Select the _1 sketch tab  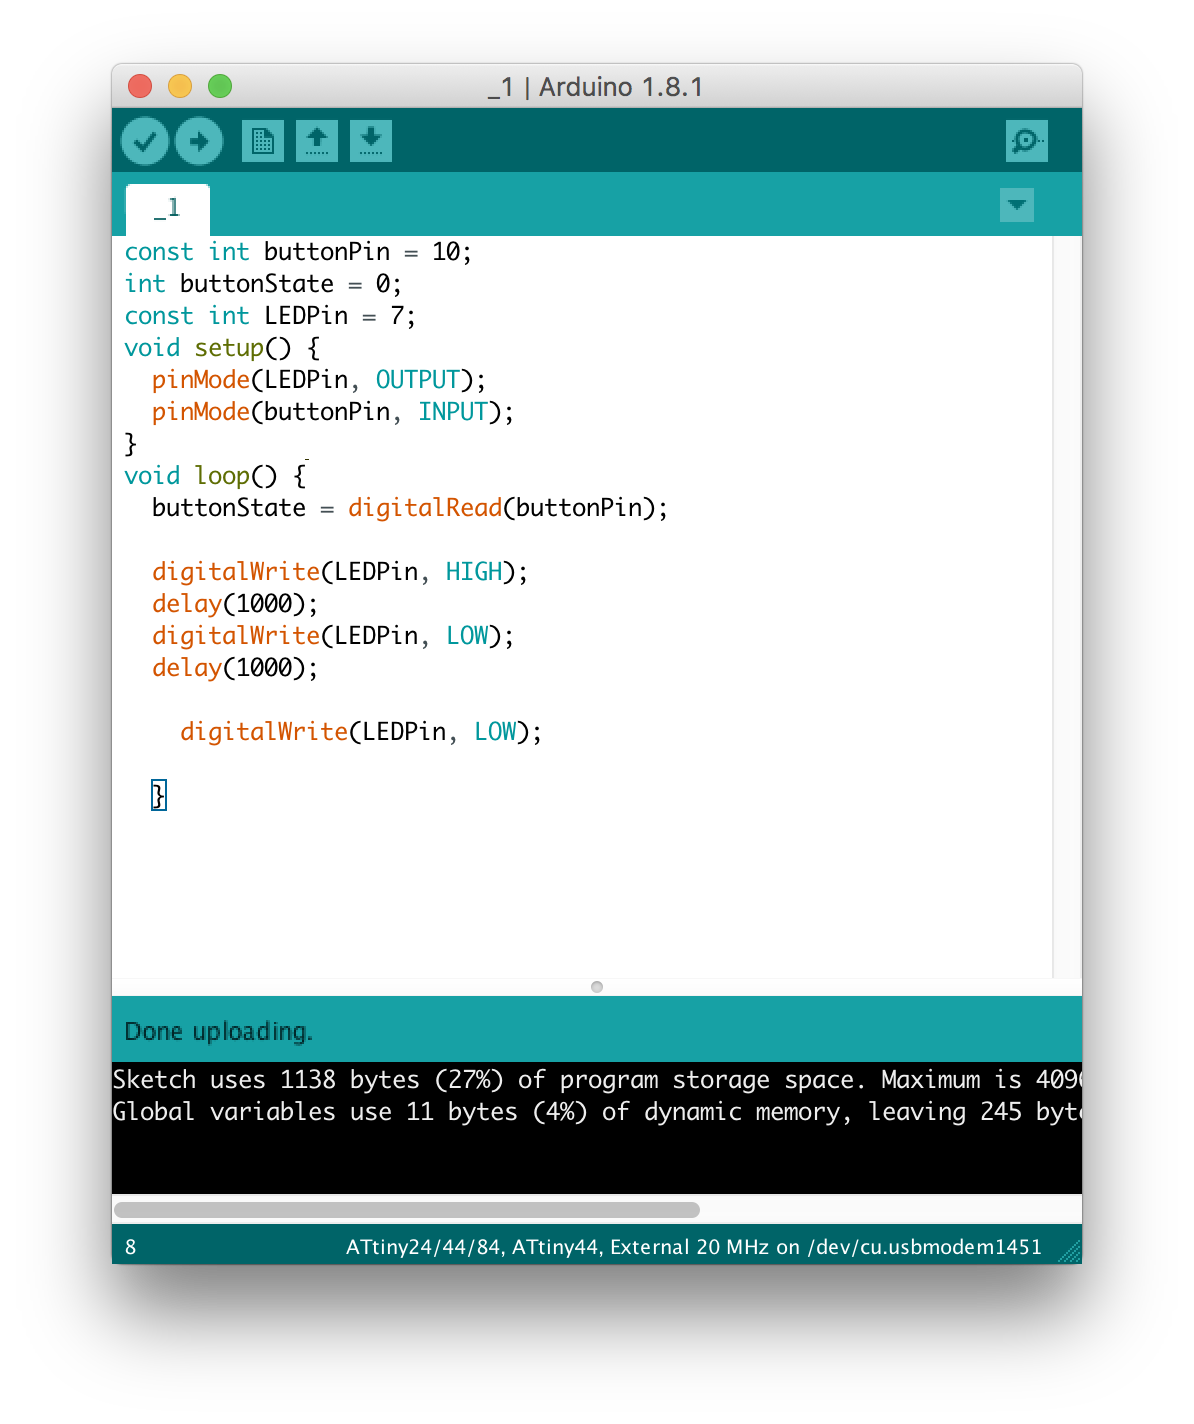point(167,209)
